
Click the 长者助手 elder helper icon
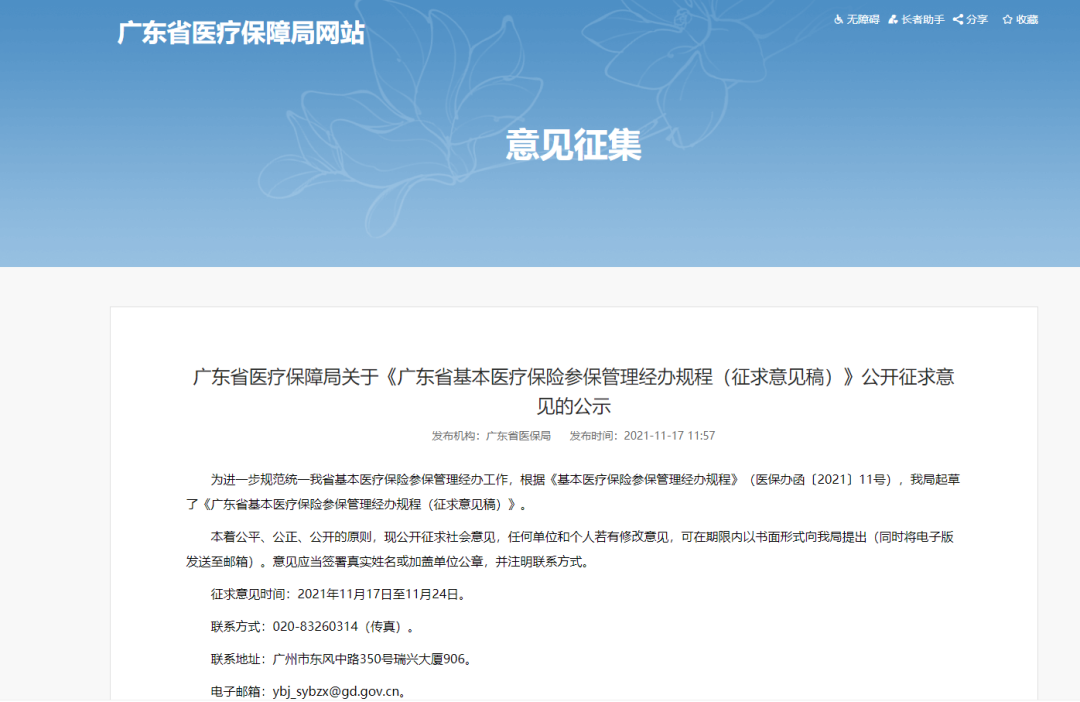(x=893, y=19)
